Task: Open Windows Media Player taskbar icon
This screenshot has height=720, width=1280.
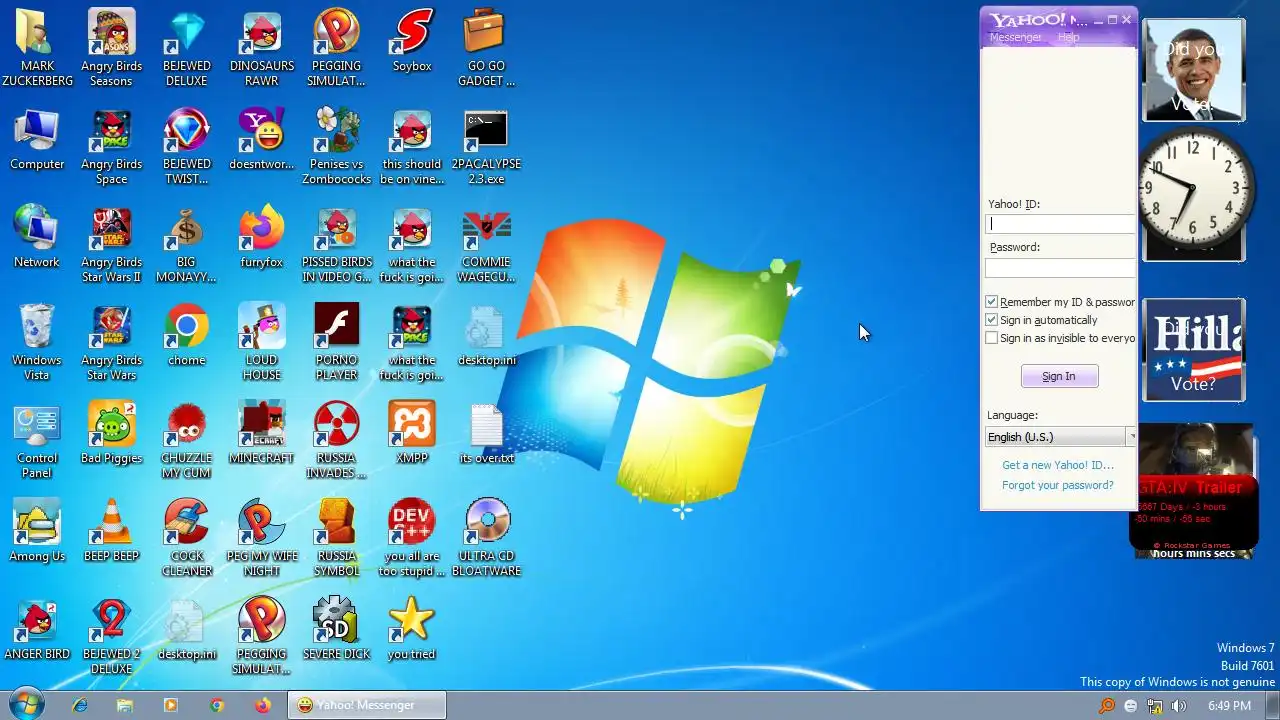Action: (171, 705)
